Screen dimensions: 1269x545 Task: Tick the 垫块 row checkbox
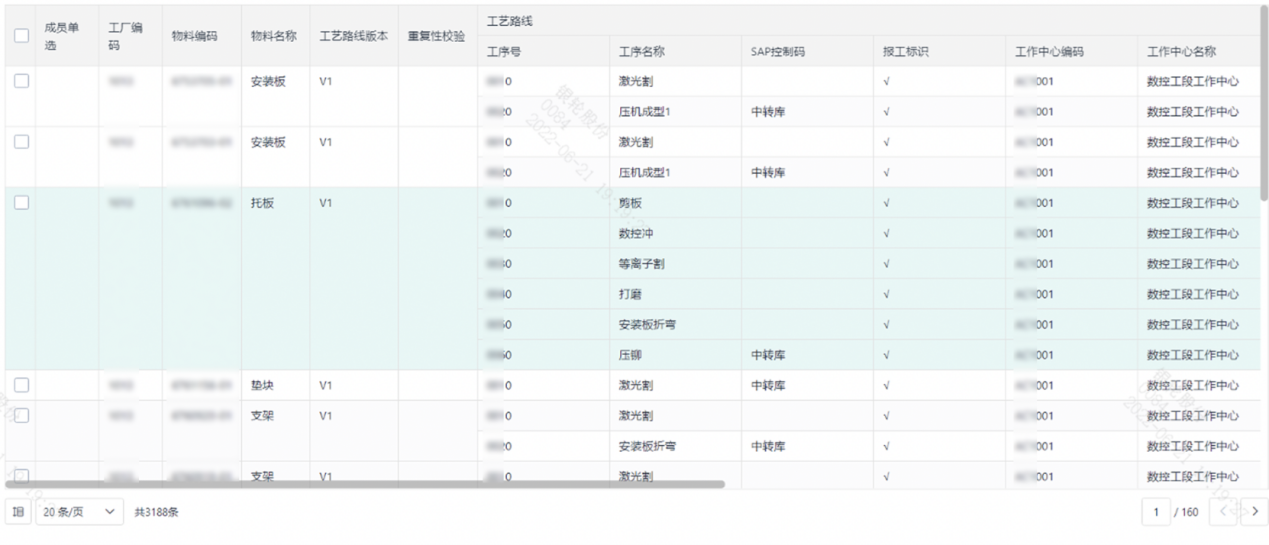21,385
